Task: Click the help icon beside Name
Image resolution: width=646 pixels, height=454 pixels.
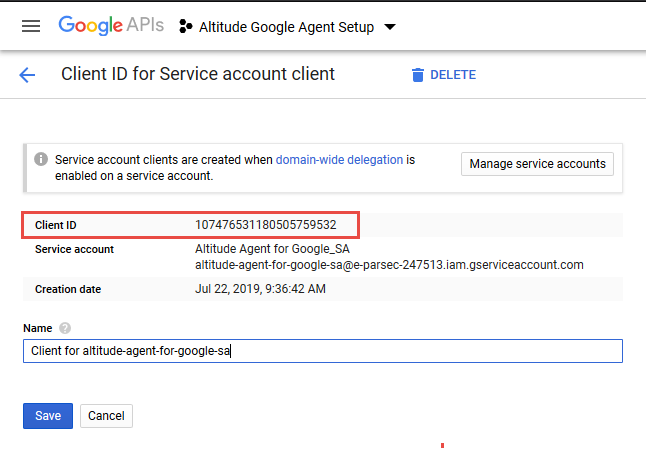Action: (x=65, y=328)
